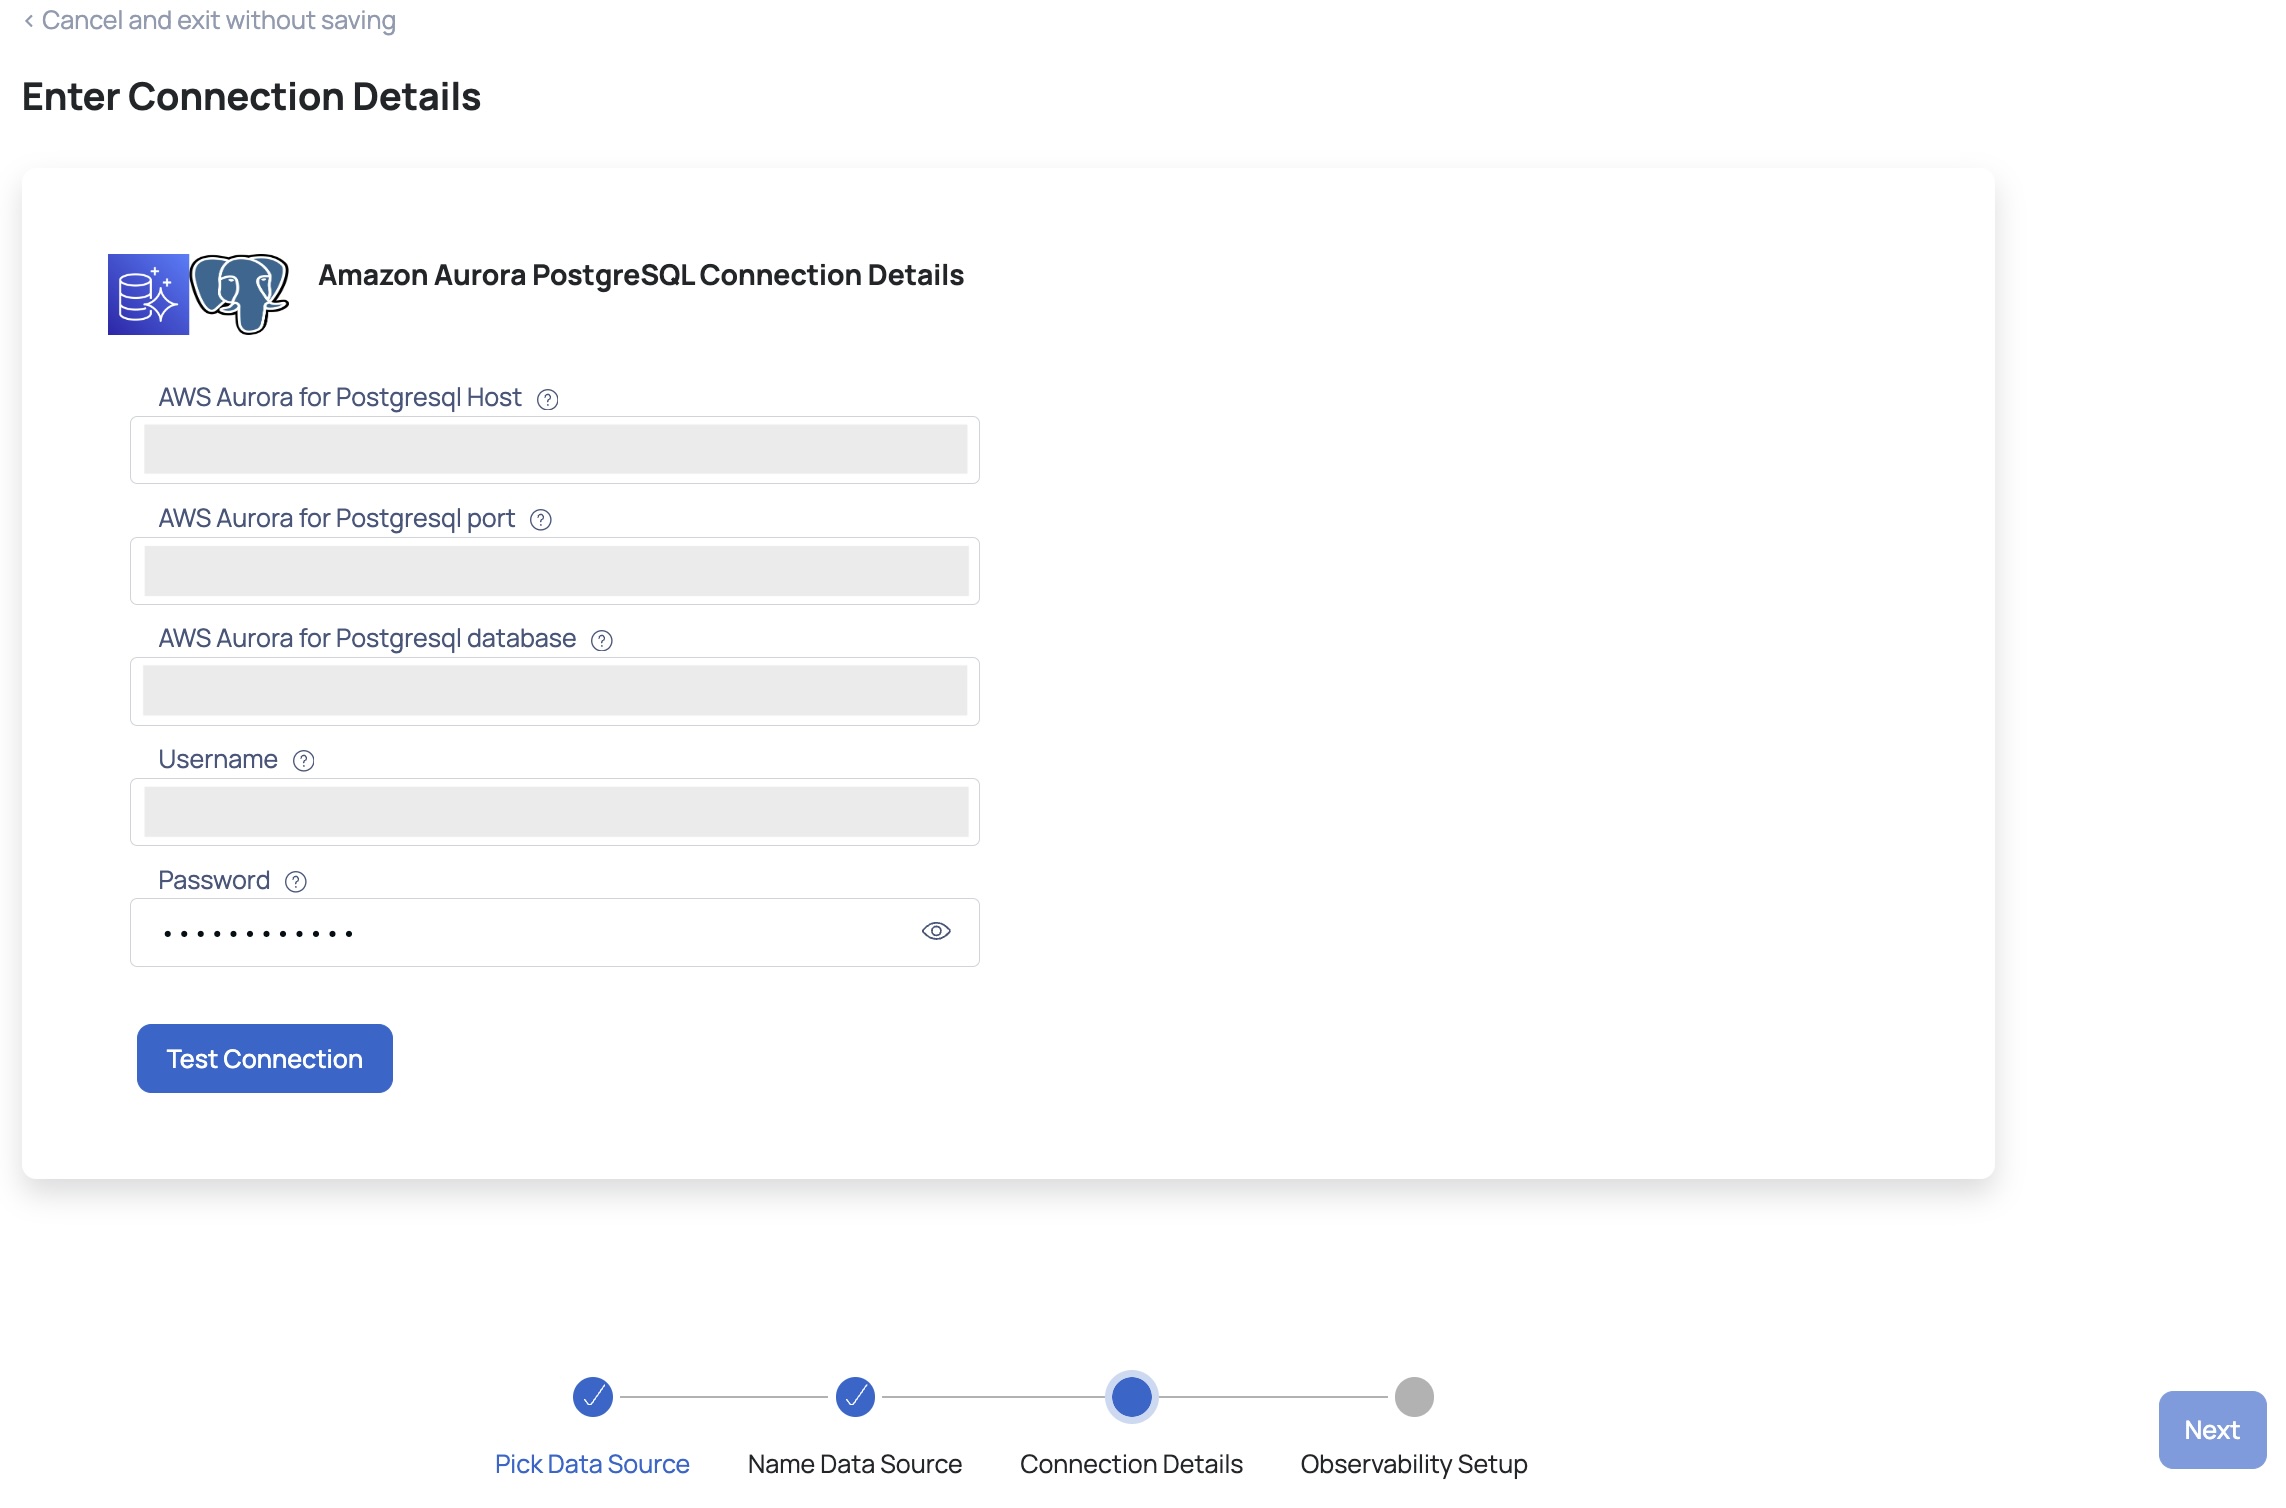Click the Password label text
This screenshot has width=2286, height=1508.
pyautogui.click(x=214, y=881)
